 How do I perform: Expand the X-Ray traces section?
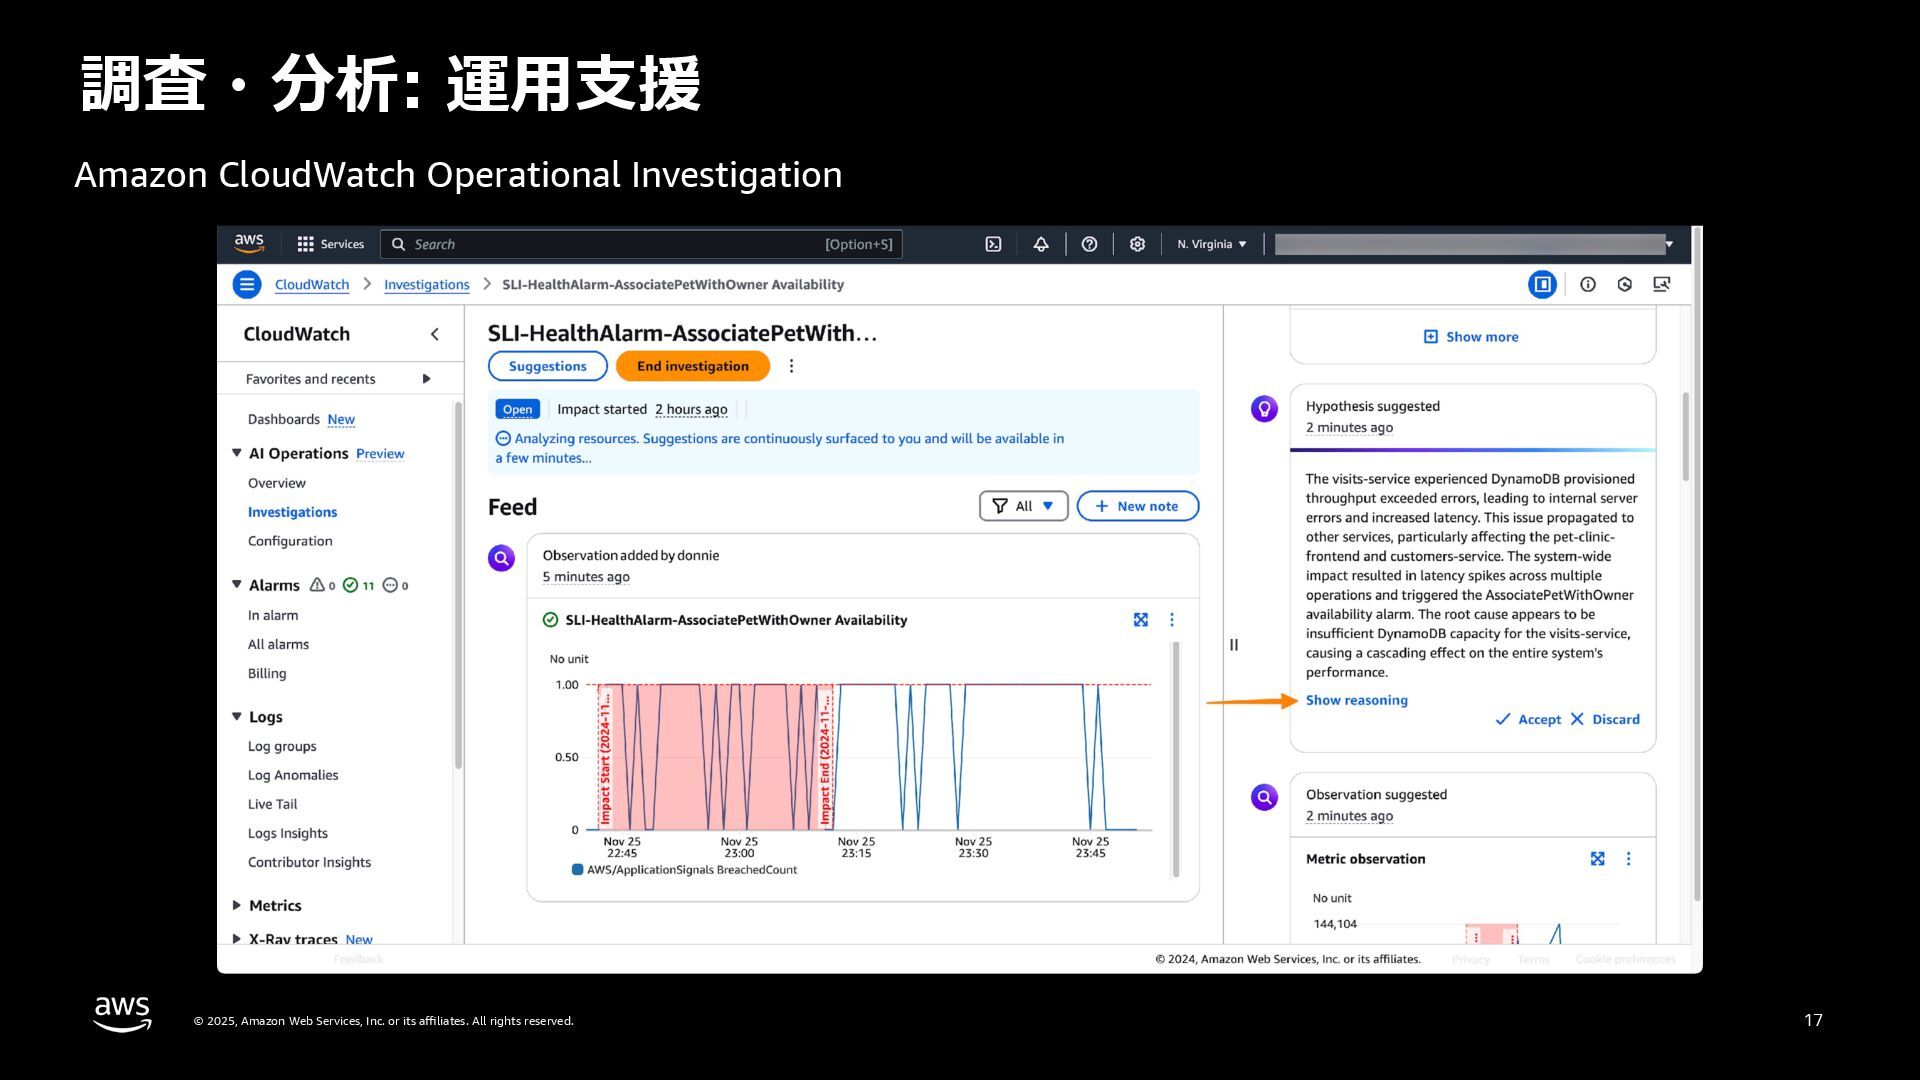237,939
